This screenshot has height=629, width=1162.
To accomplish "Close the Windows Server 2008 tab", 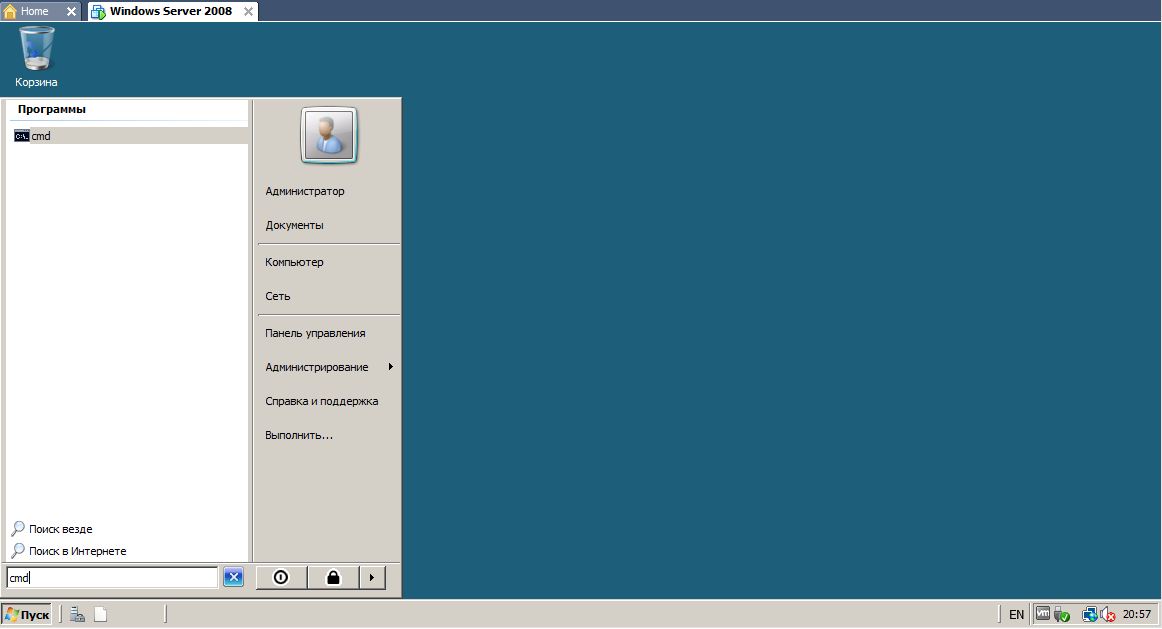I will tap(248, 11).
